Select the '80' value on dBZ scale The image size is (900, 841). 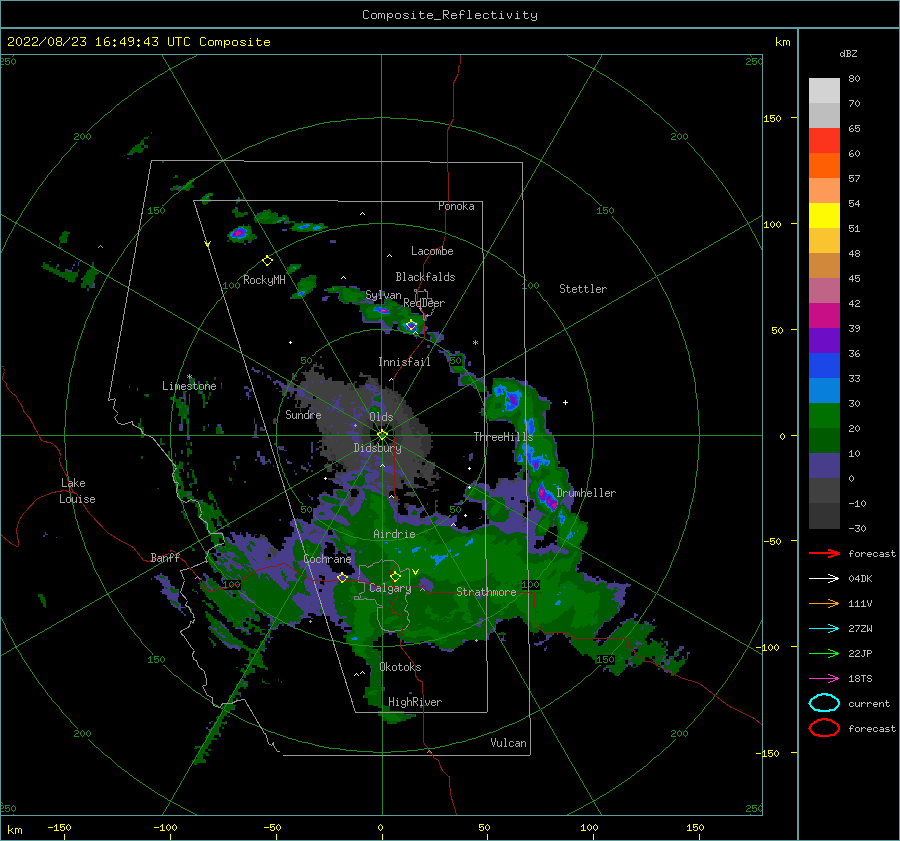(x=854, y=79)
